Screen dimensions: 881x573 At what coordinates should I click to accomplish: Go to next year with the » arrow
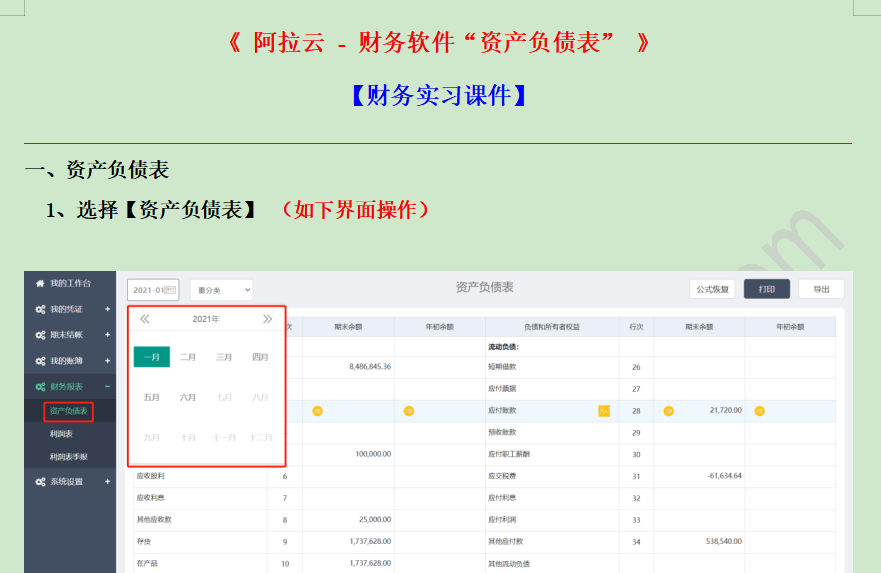click(267, 319)
